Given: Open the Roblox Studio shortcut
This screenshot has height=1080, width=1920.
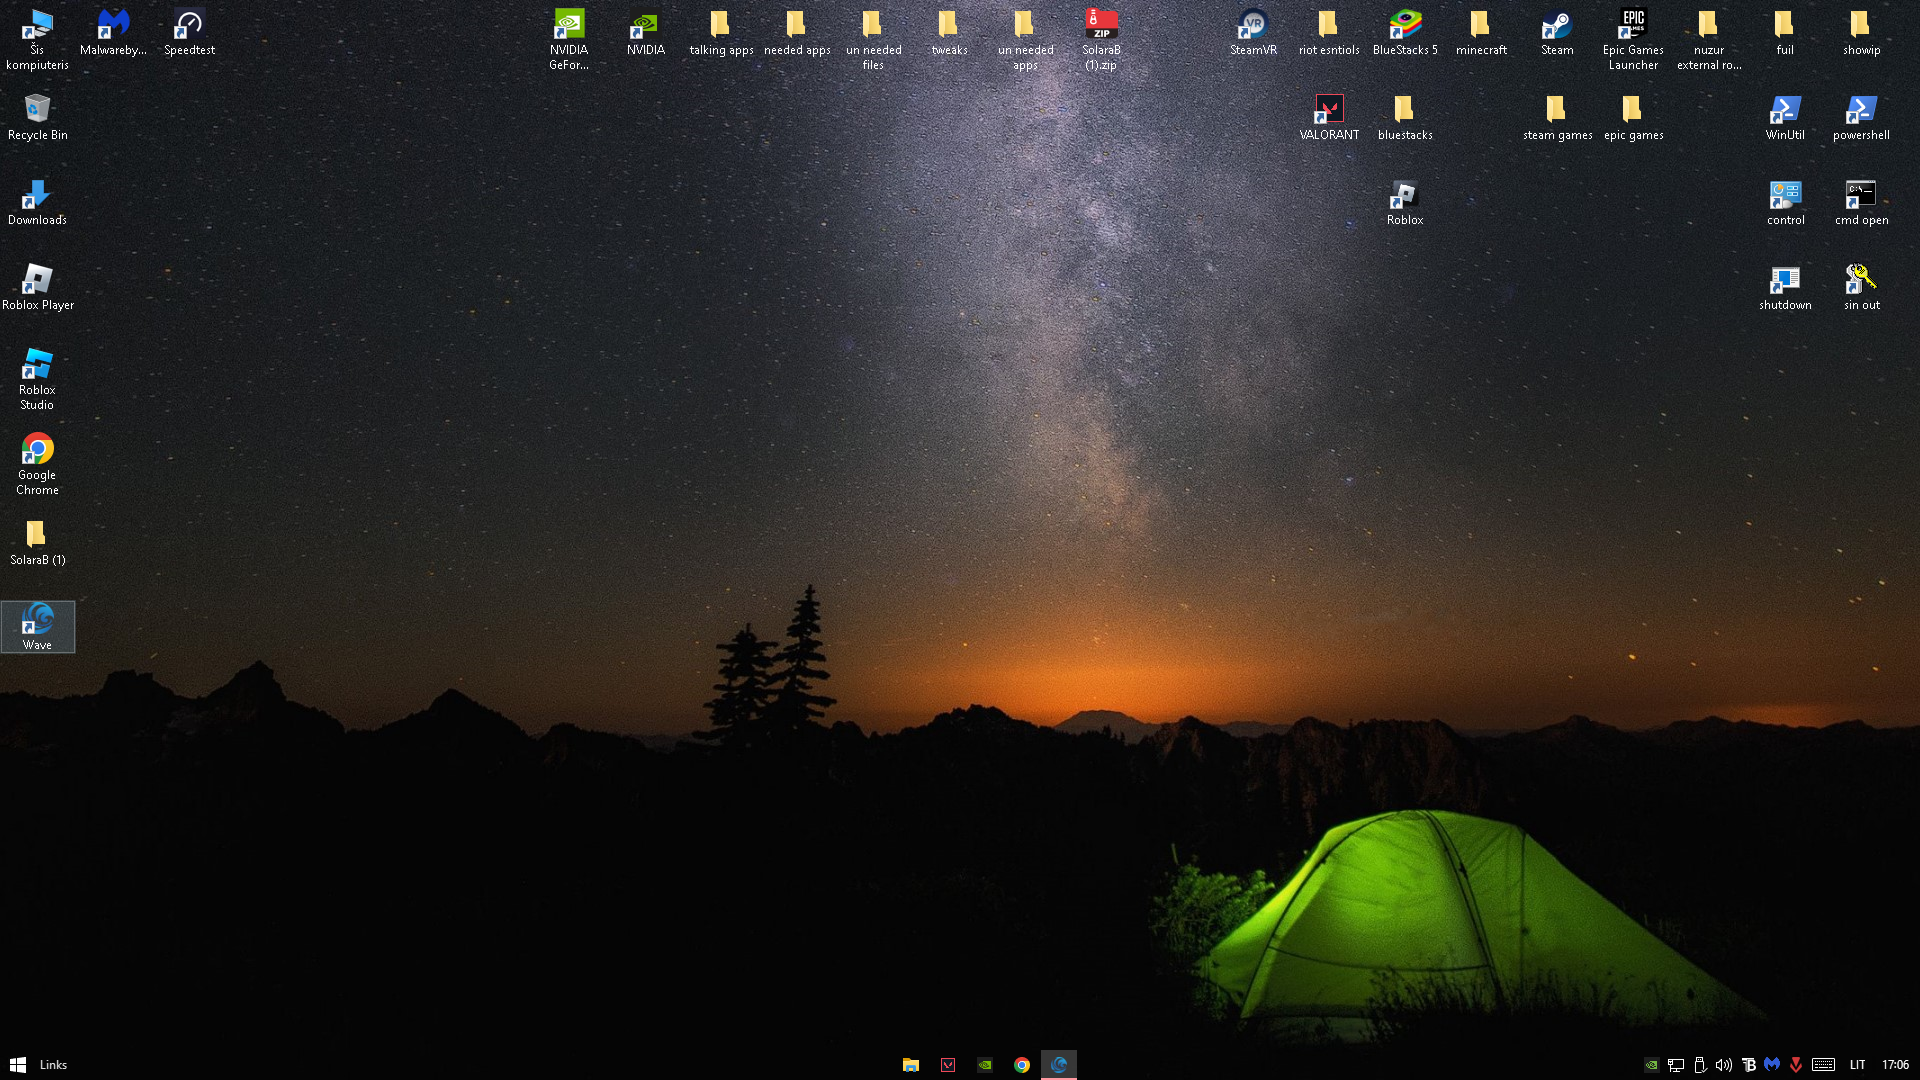Looking at the screenshot, I should click(37, 378).
